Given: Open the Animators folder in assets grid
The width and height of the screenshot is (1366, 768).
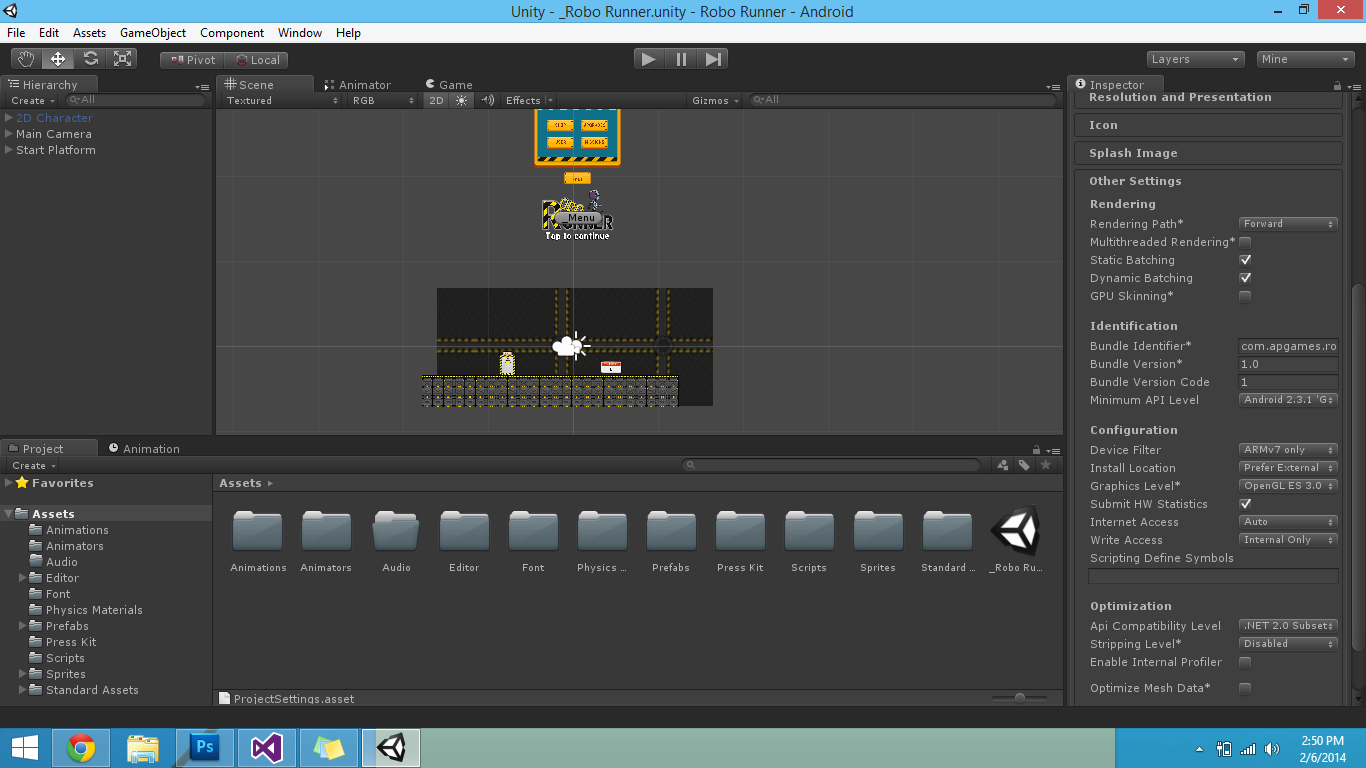Looking at the screenshot, I should (326, 541).
